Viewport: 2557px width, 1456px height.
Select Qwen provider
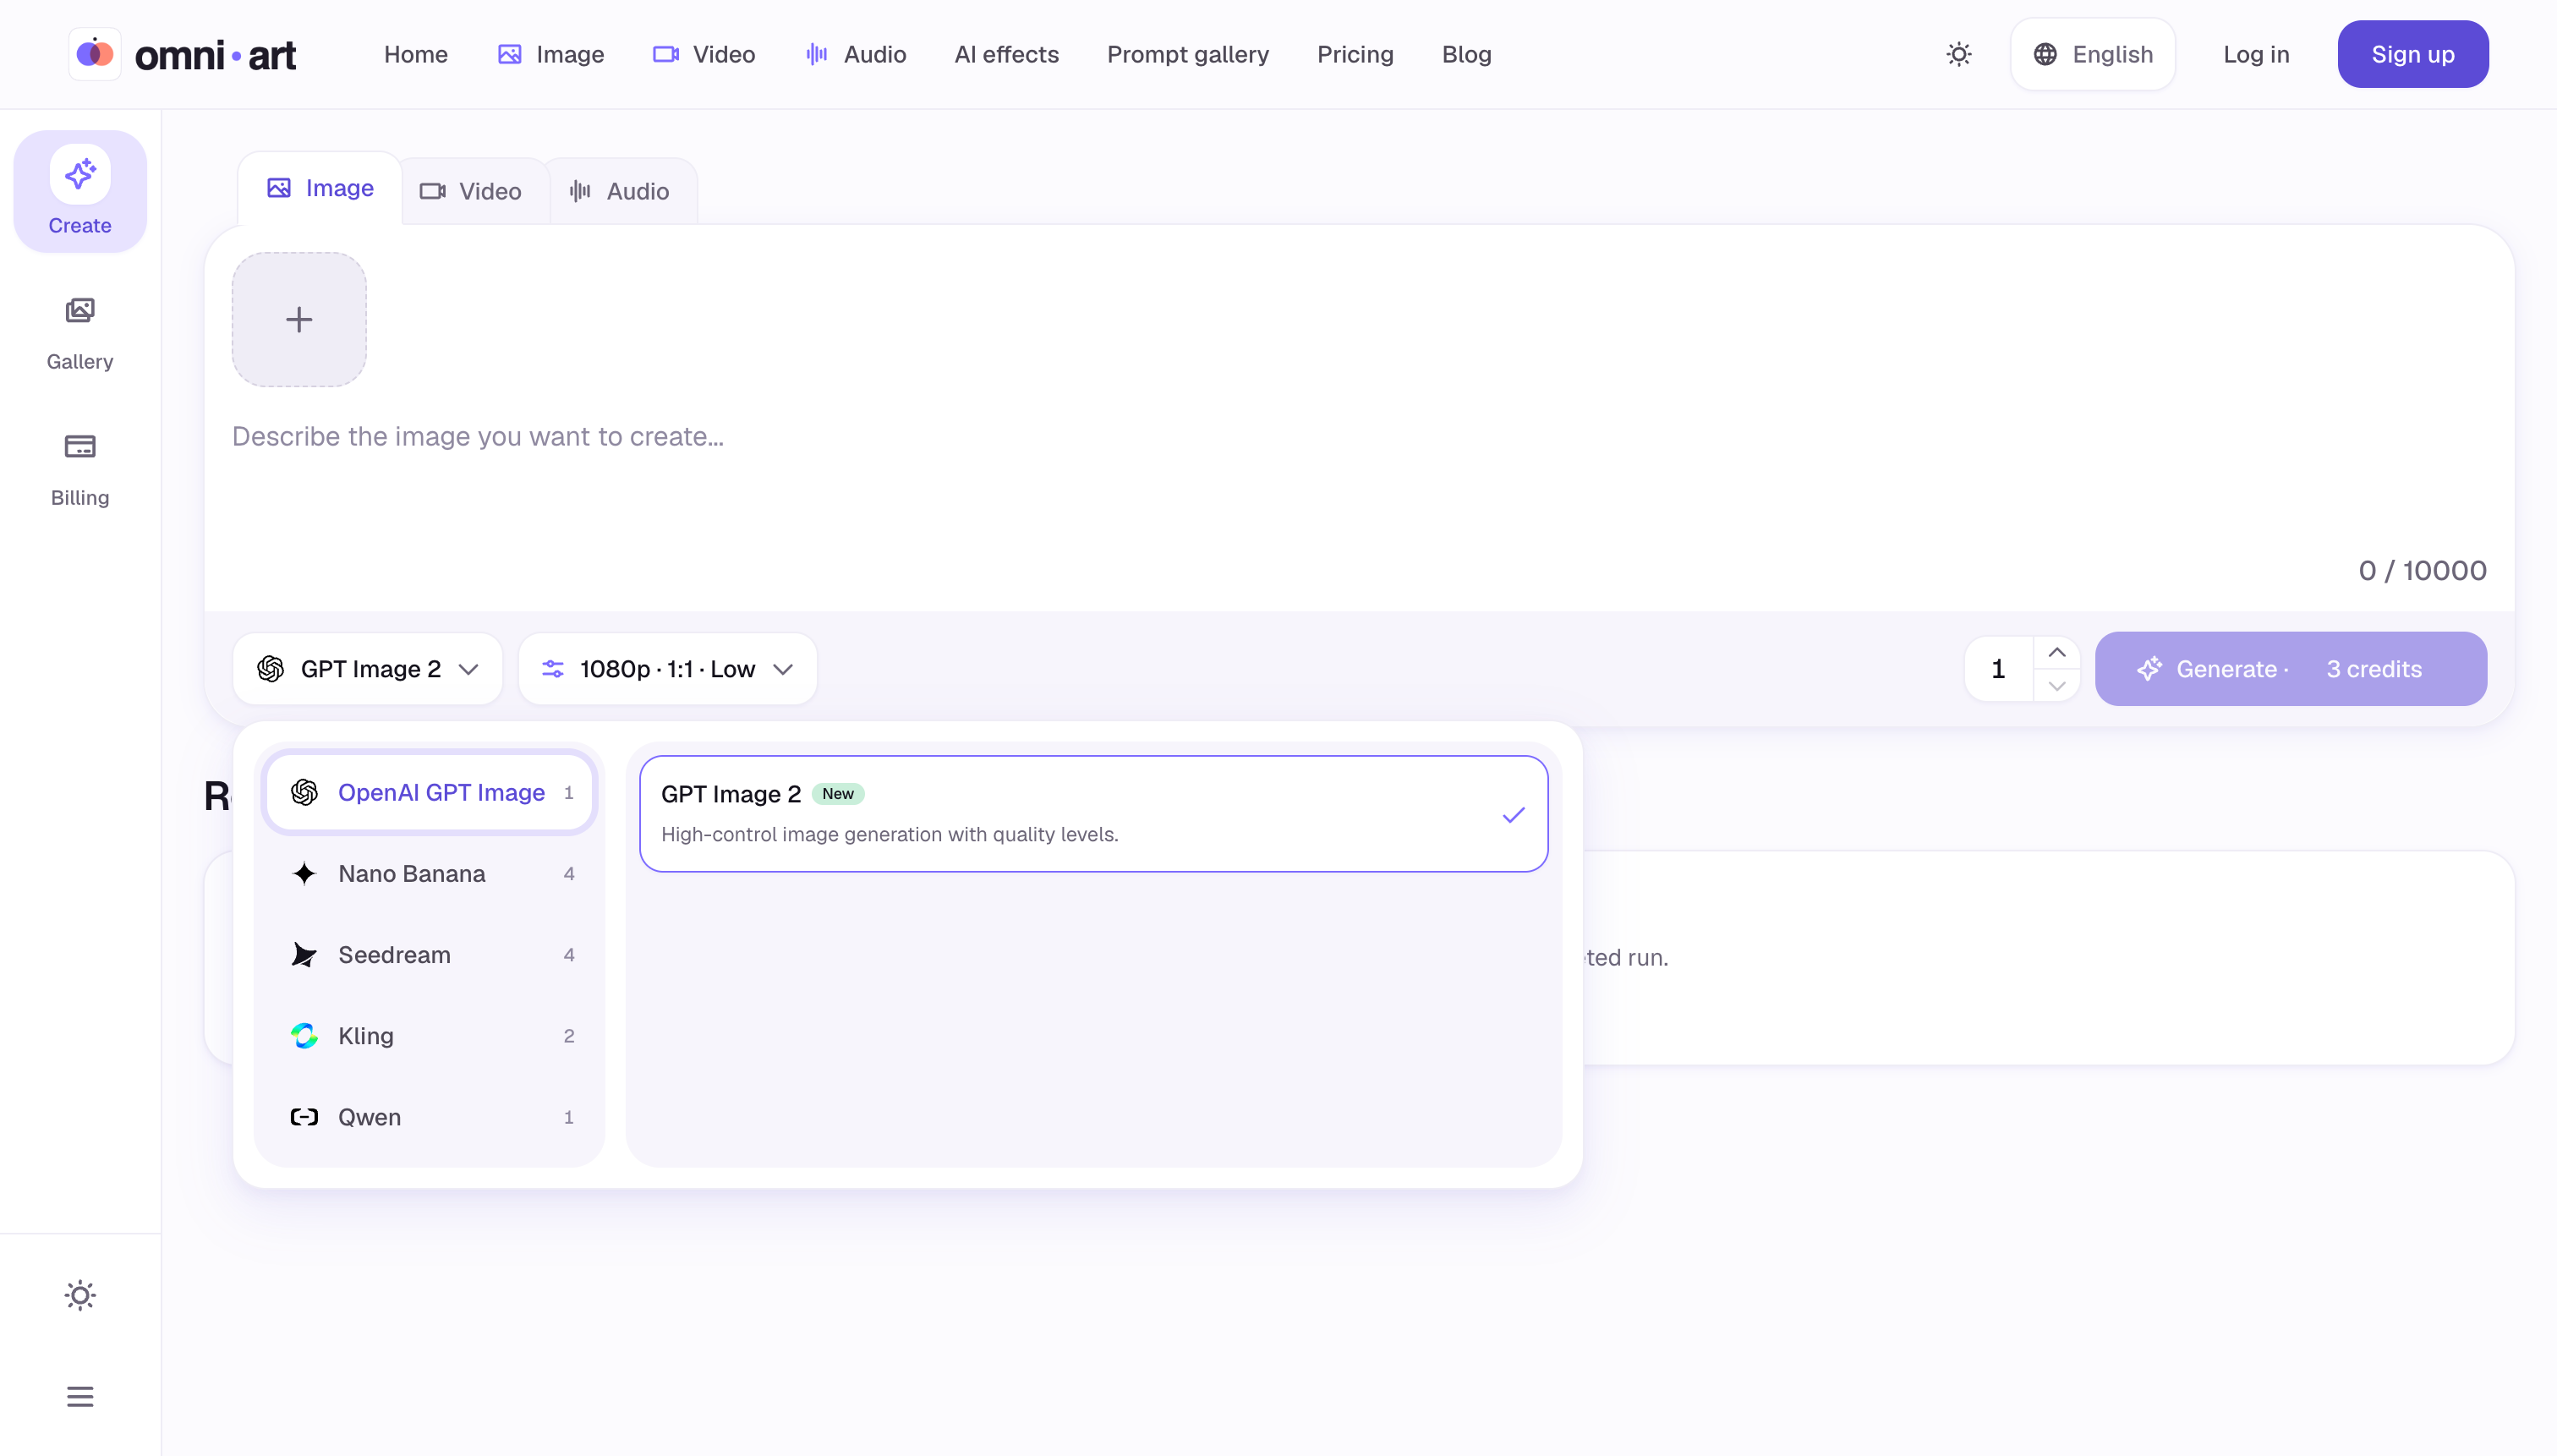pos(430,1117)
